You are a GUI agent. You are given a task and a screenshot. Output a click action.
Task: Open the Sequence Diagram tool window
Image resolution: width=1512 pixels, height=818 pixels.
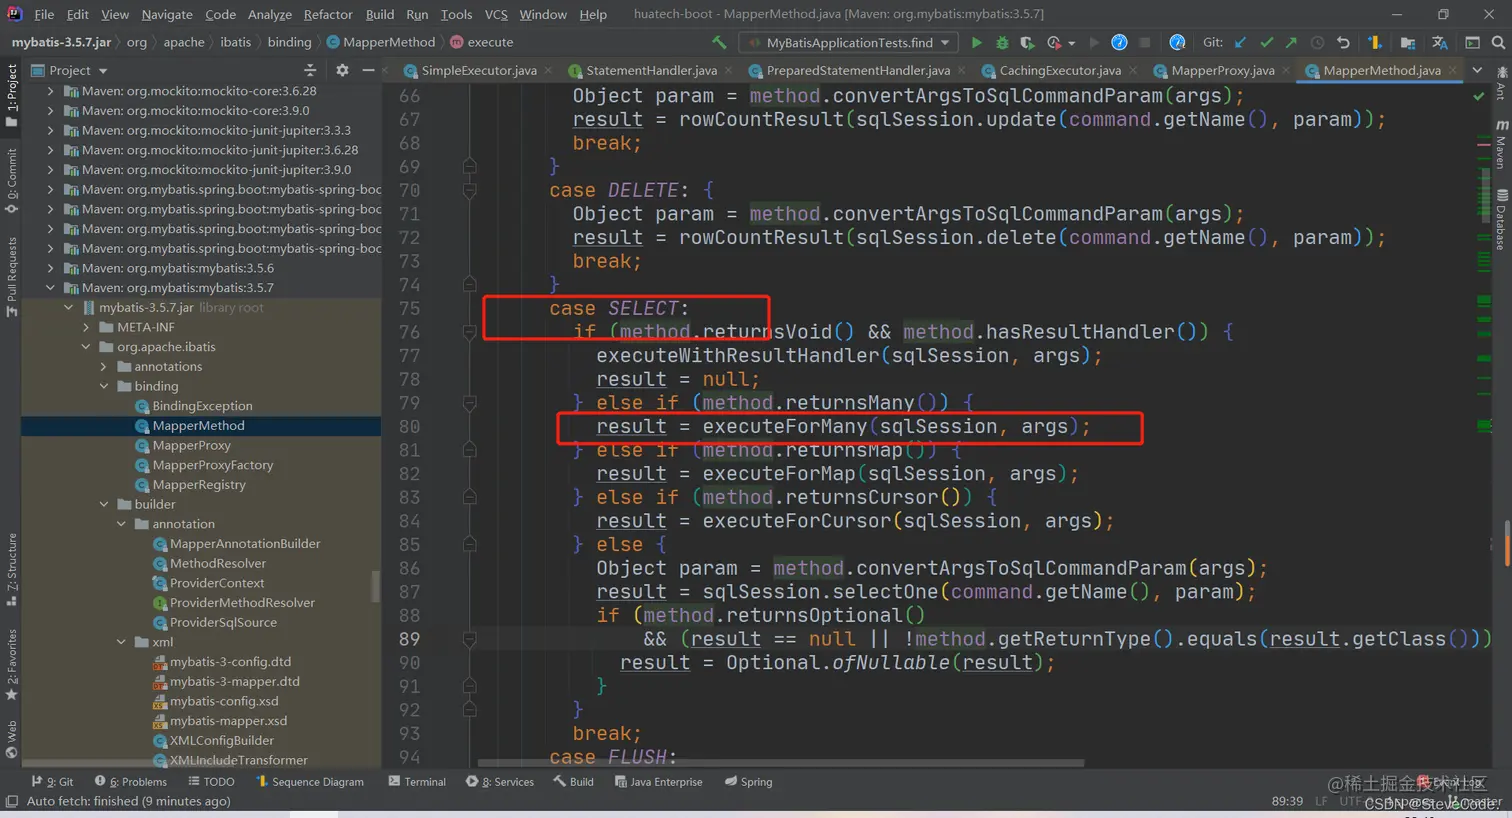310,782
